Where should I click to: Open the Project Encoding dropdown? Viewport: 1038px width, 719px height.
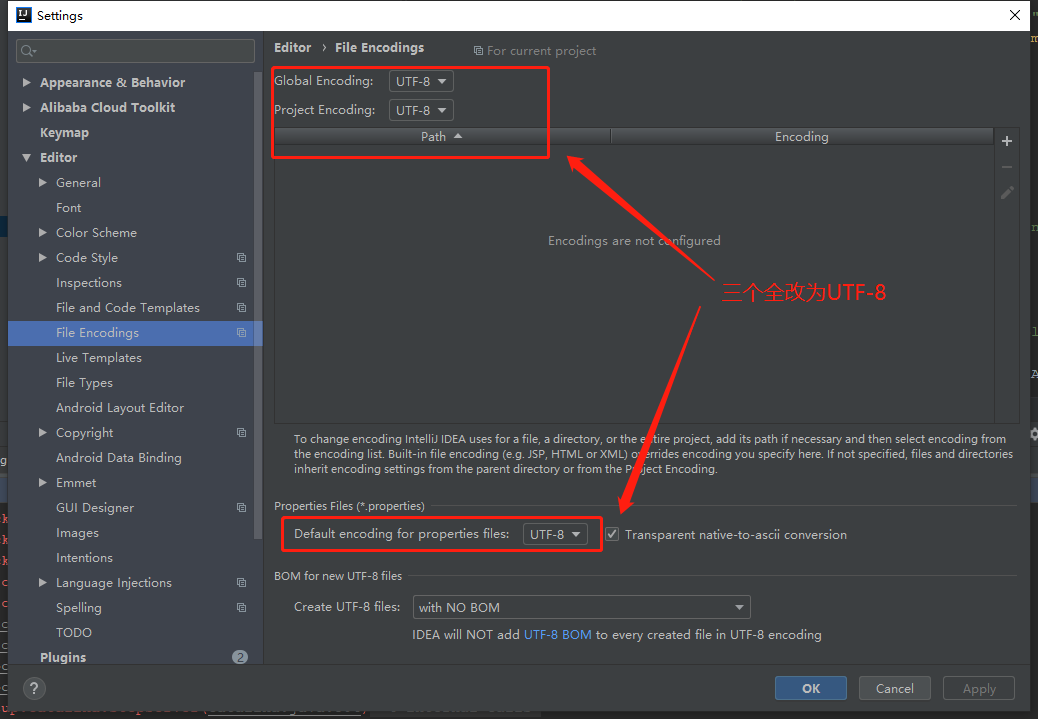421,111
